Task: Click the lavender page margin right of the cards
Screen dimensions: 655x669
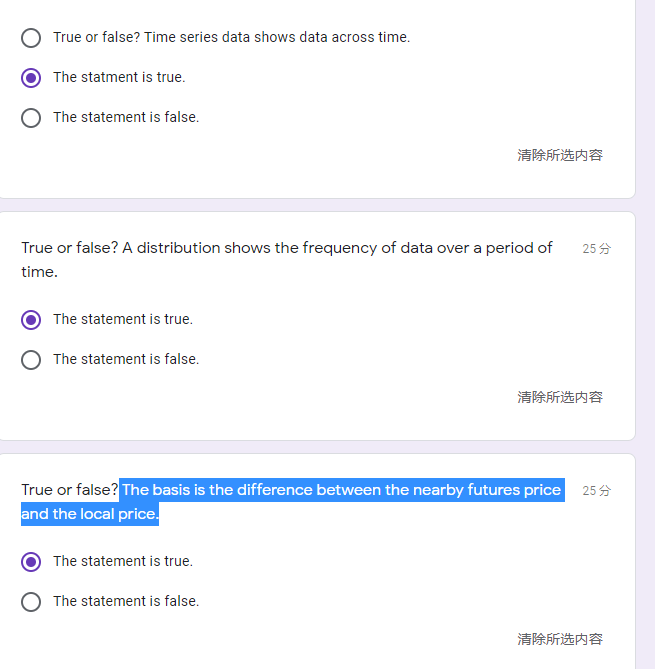Action: (645, 330)
